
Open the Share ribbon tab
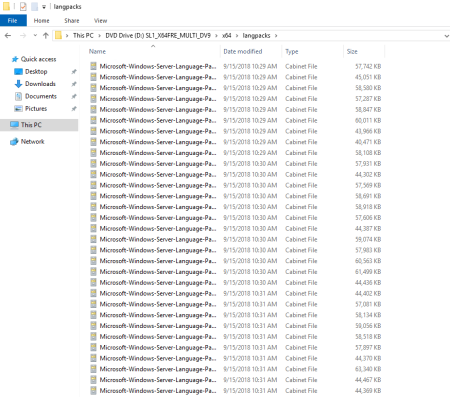coord(72,21)
